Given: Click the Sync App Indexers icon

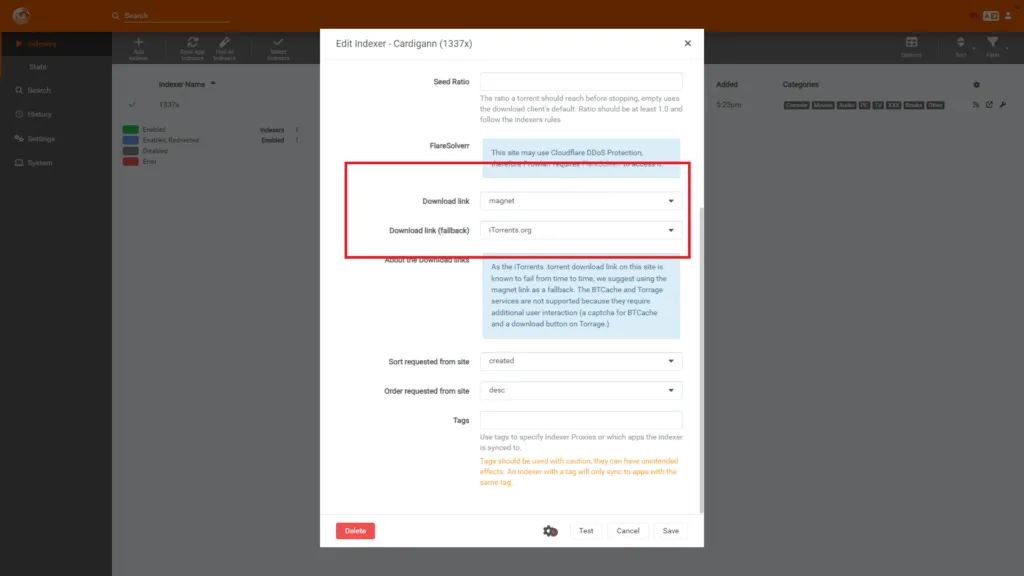Looking at the screenshot, I should [x=190, y=43].
